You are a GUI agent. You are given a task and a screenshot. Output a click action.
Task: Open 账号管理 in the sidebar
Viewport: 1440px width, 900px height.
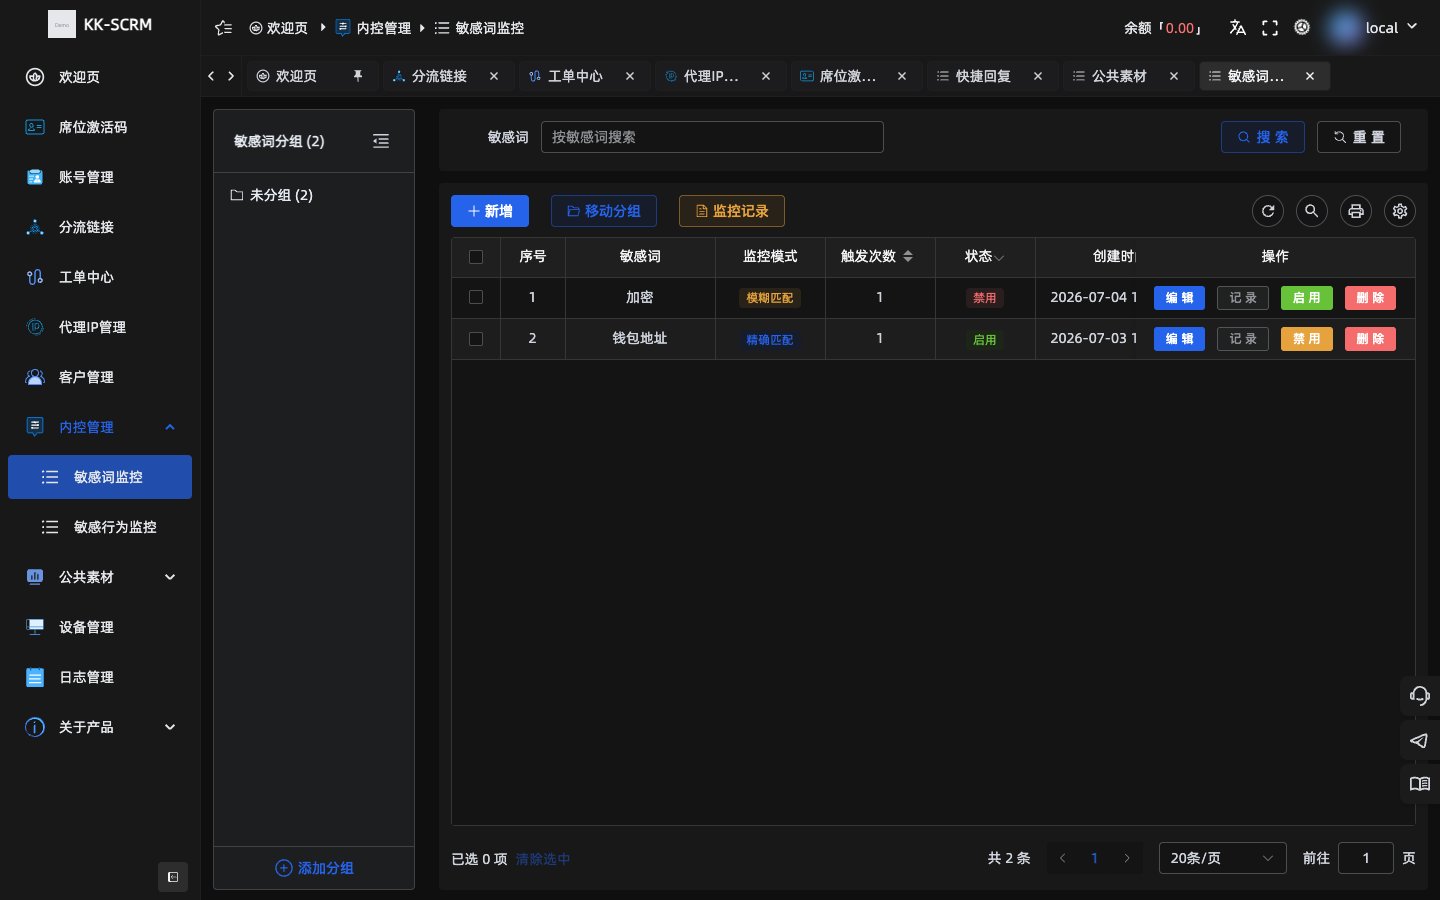click(x=100, y=177)
